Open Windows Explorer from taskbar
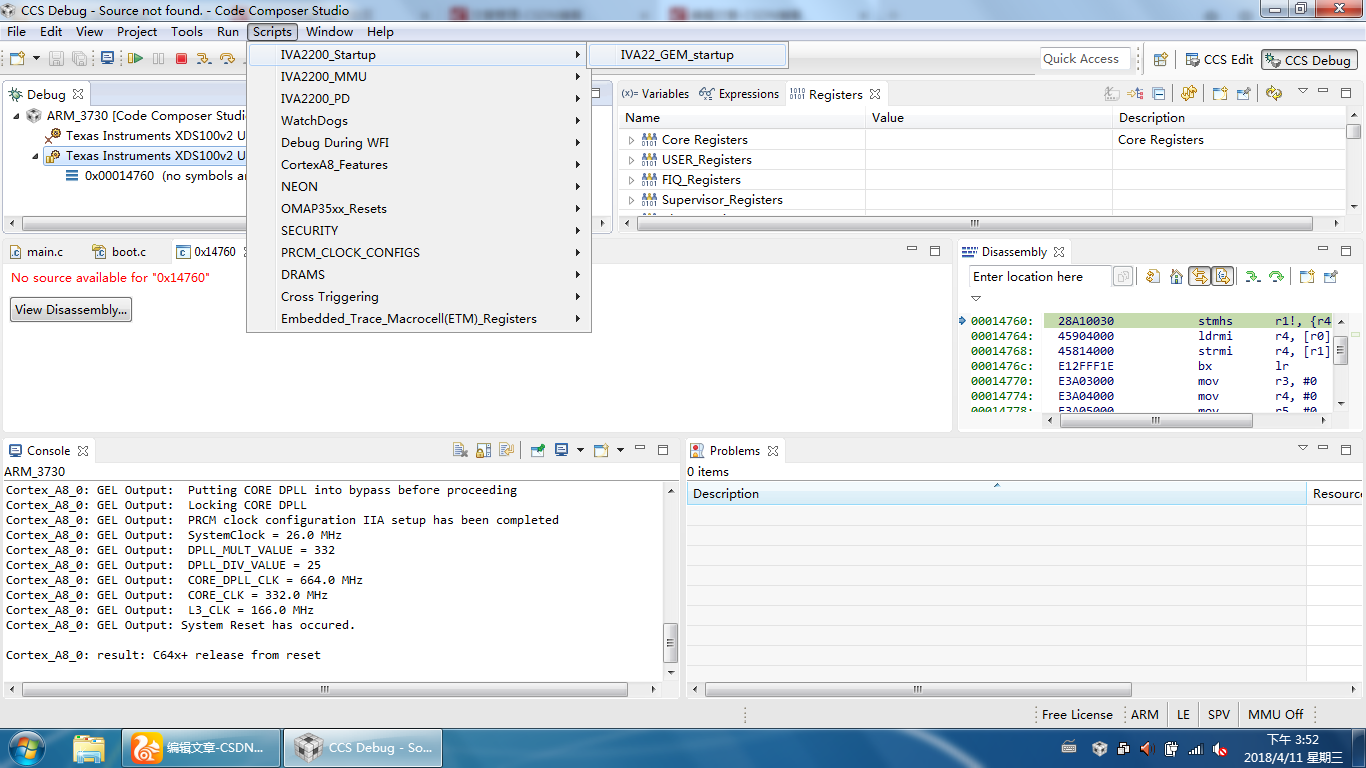The height and width of the screenshot is (768, 1366). [x=89, y=747]
